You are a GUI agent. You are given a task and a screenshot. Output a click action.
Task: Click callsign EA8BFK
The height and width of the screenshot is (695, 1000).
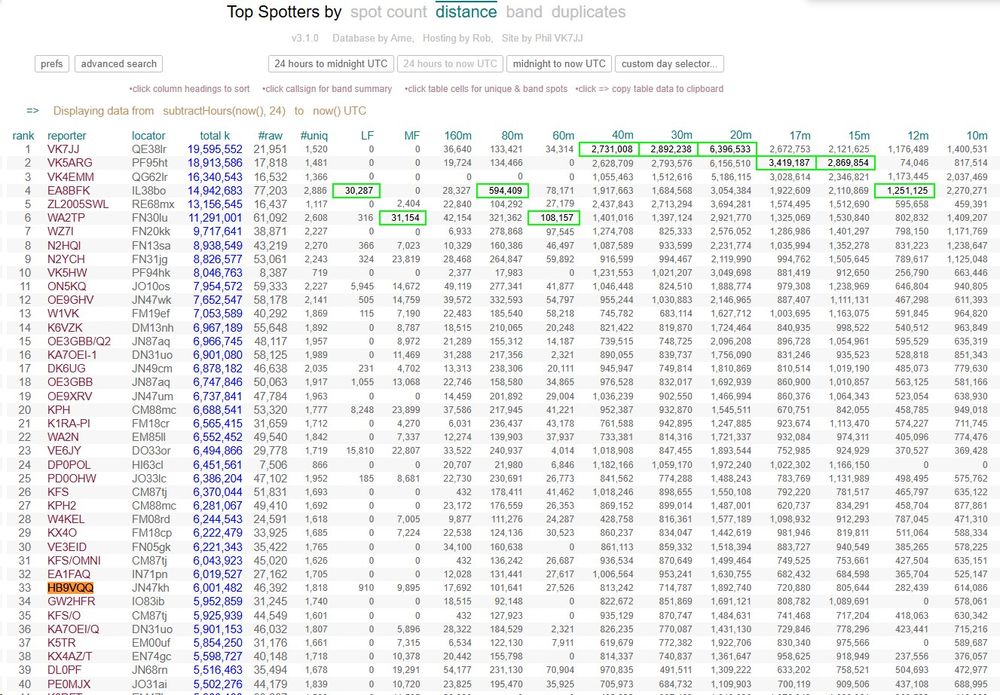(x=68, y=191)
